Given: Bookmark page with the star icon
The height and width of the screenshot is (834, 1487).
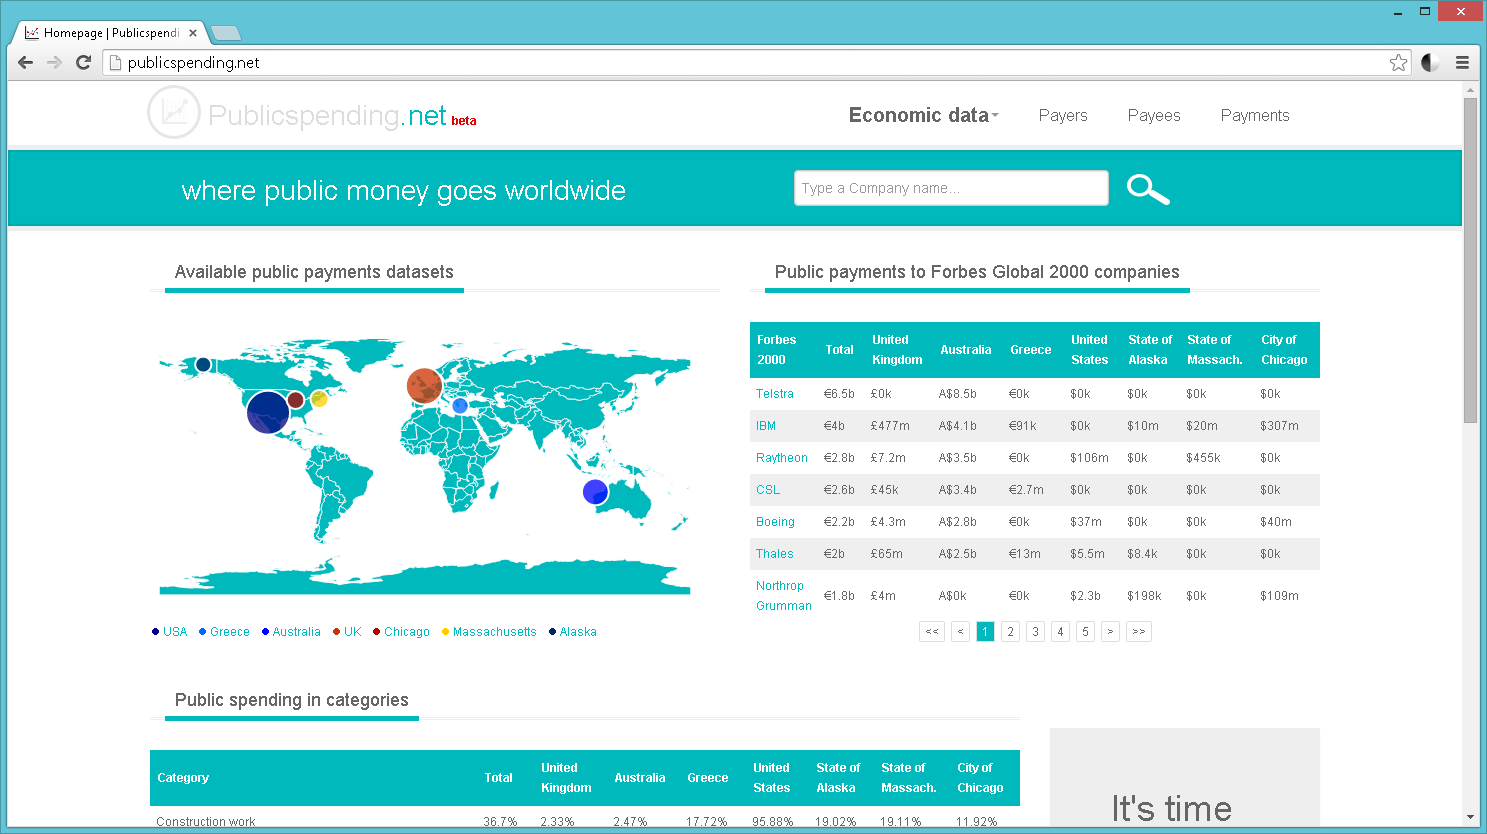Looking at the screenshot, I should click(x=1398, y=63).
